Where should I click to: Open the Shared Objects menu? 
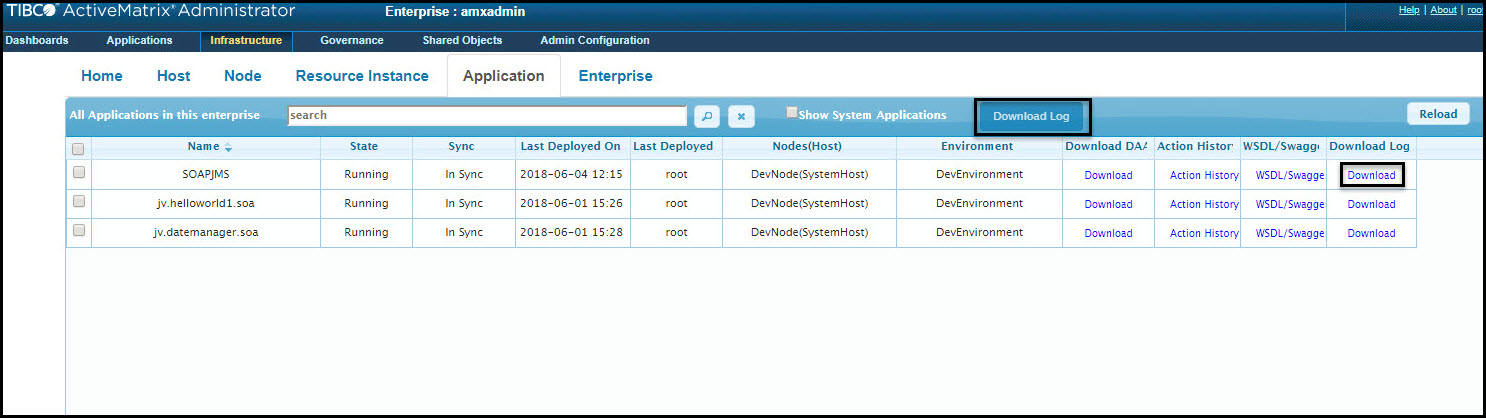point(462,41)
